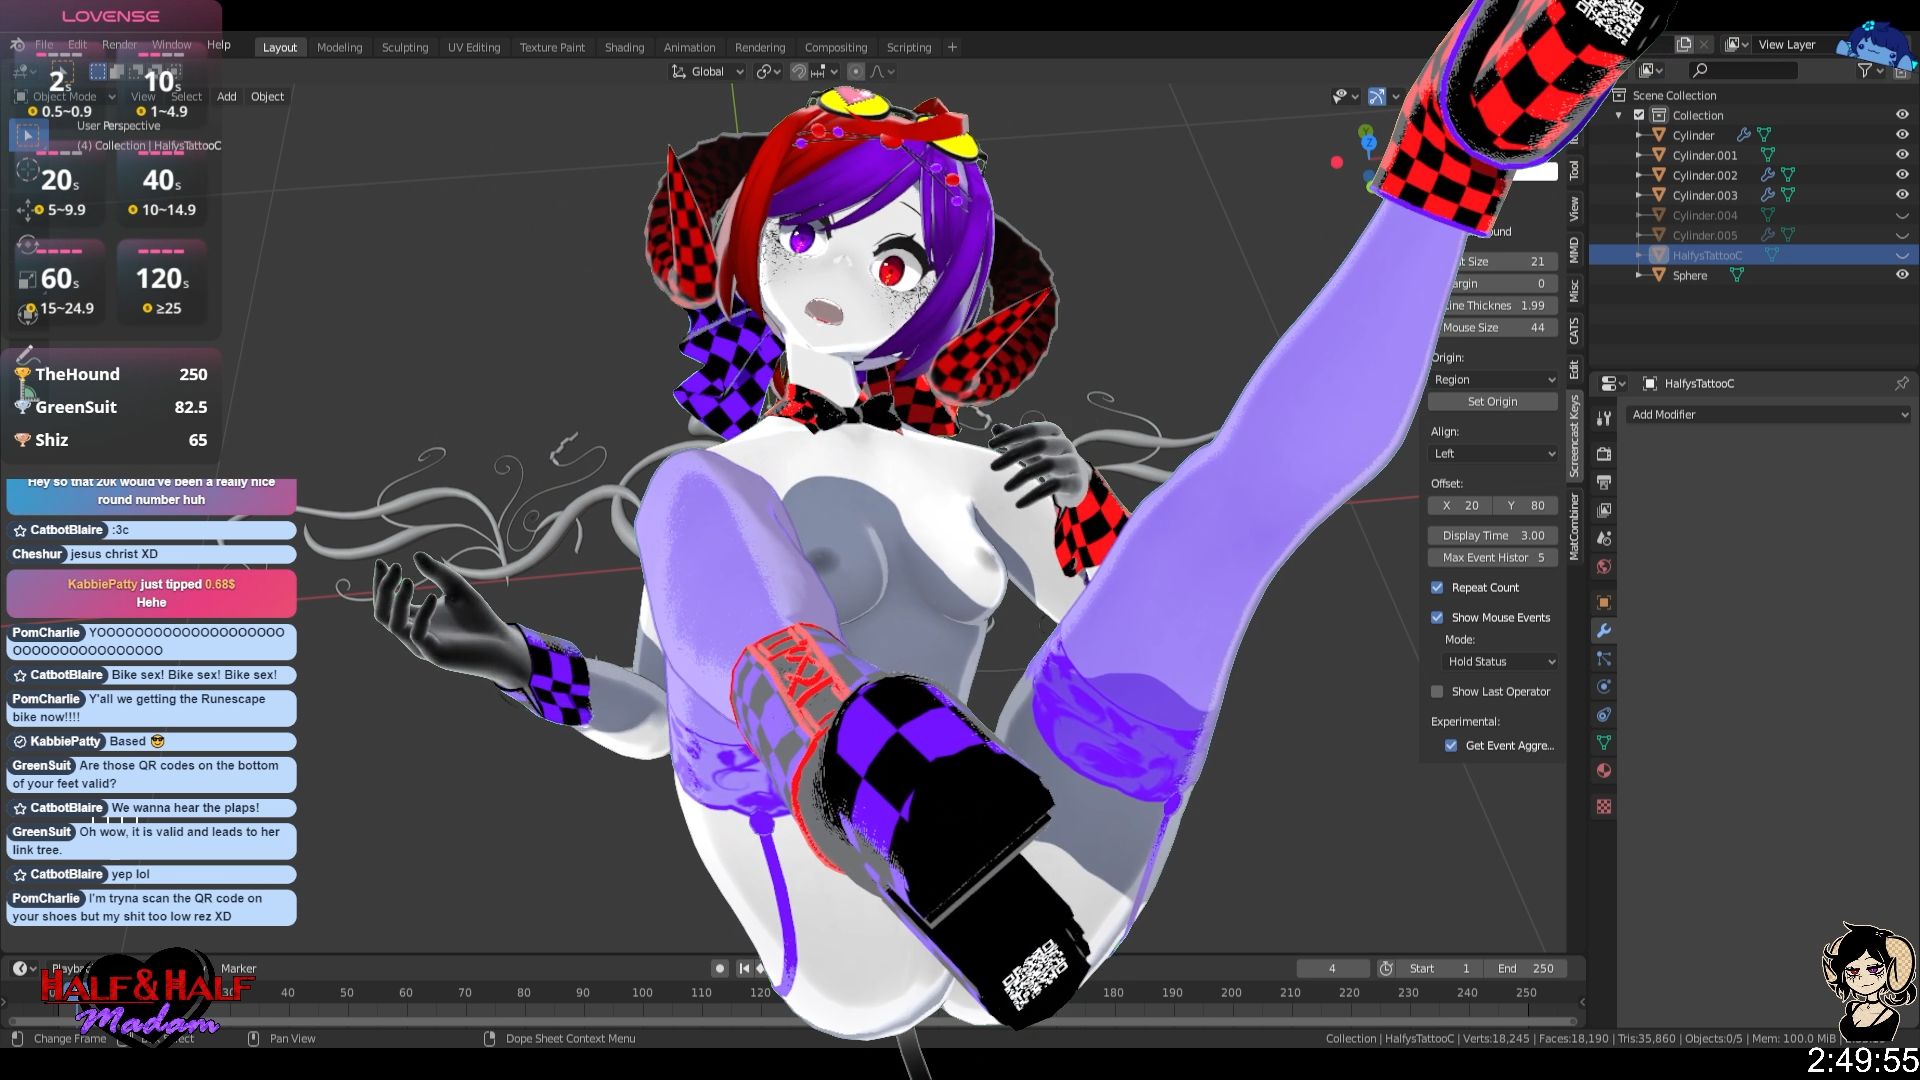The width and height of the screenshot is (1920, 1080).
Task: Open the pivot point dropdown
Action: coord(768,71)
